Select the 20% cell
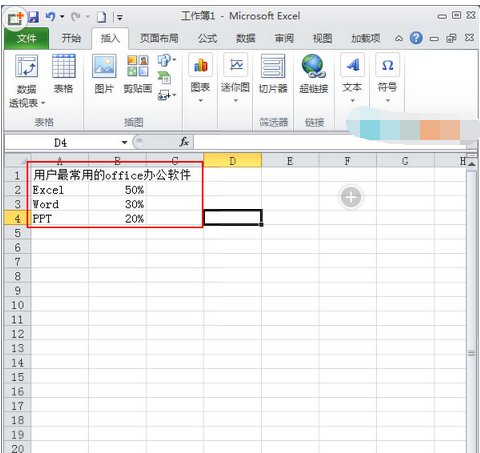This screenshot has height=453, width=480. click(x=117, y=219)
